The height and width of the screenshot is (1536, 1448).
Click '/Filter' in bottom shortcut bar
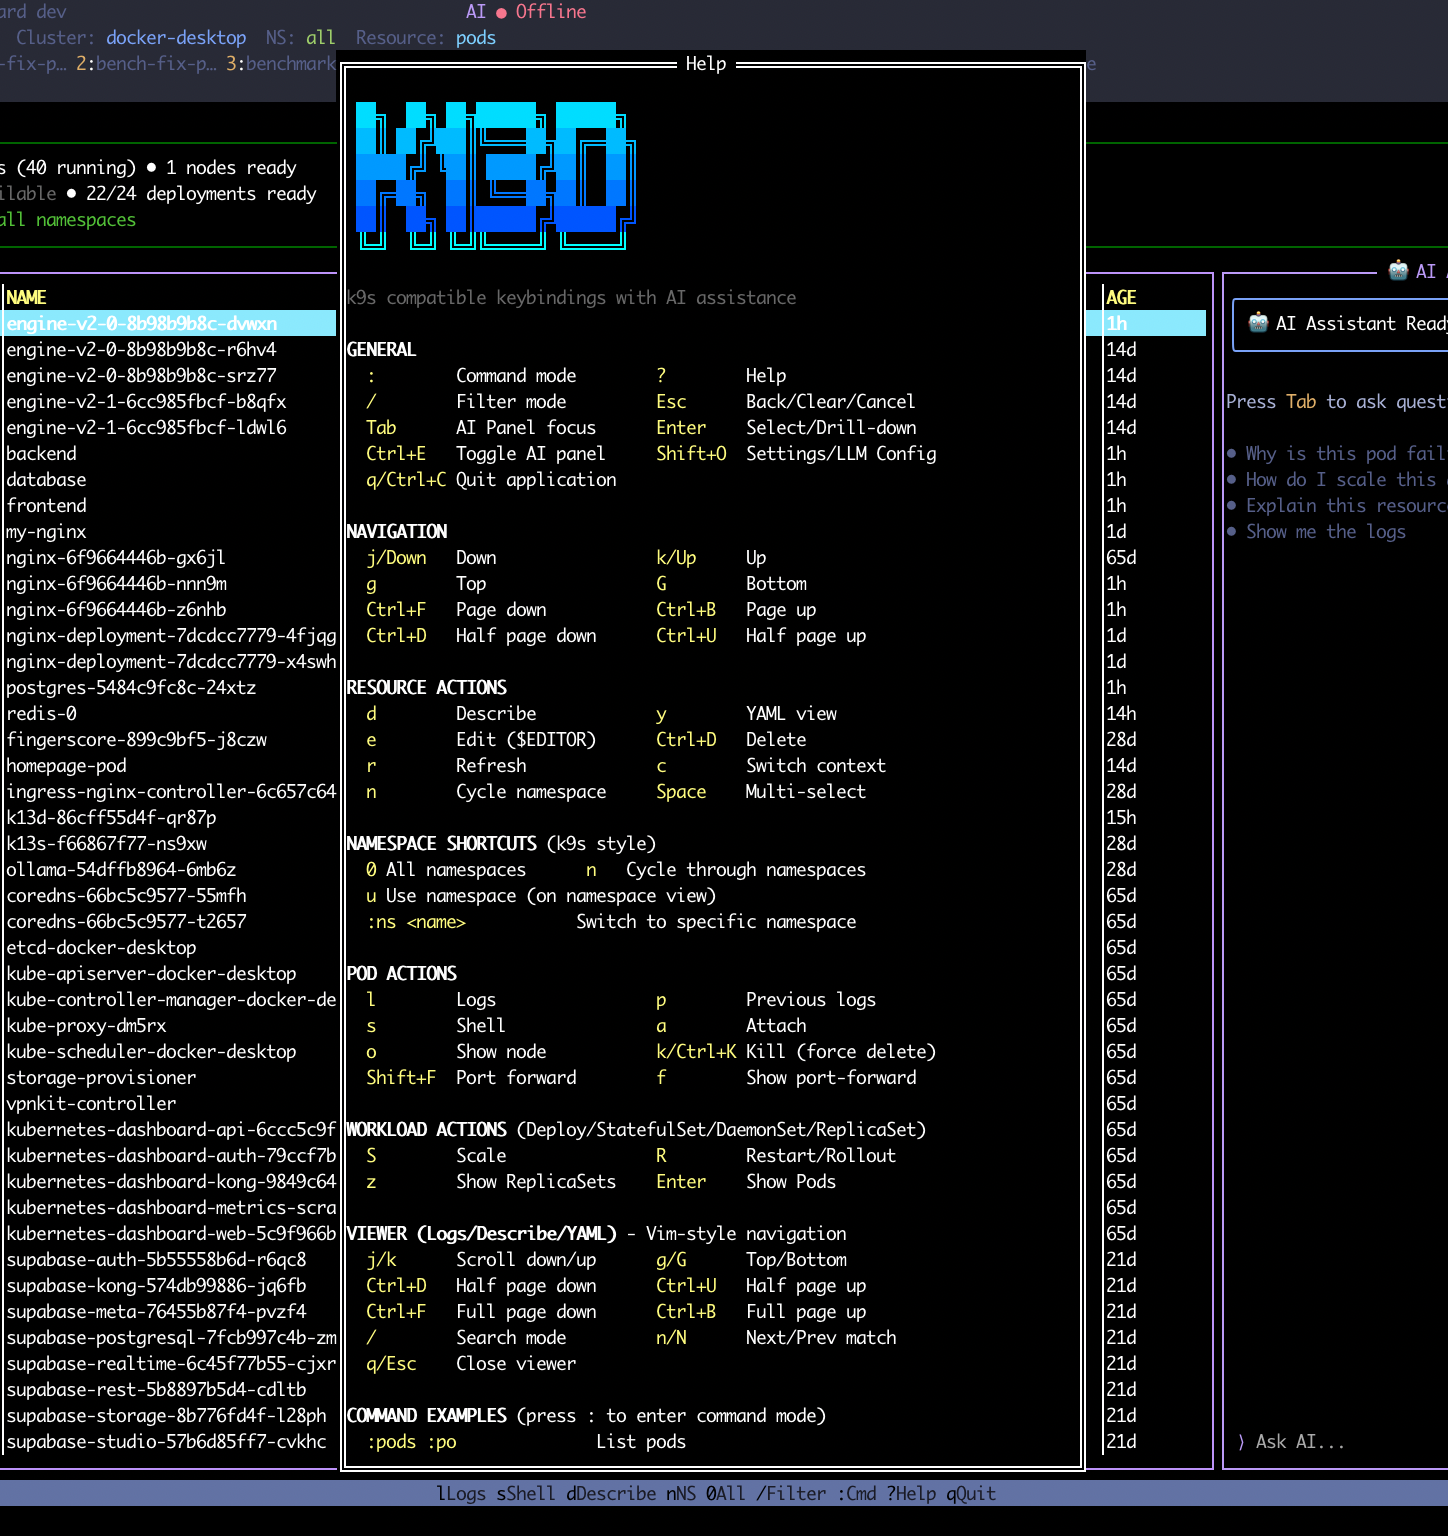(x=791, y=1493)
